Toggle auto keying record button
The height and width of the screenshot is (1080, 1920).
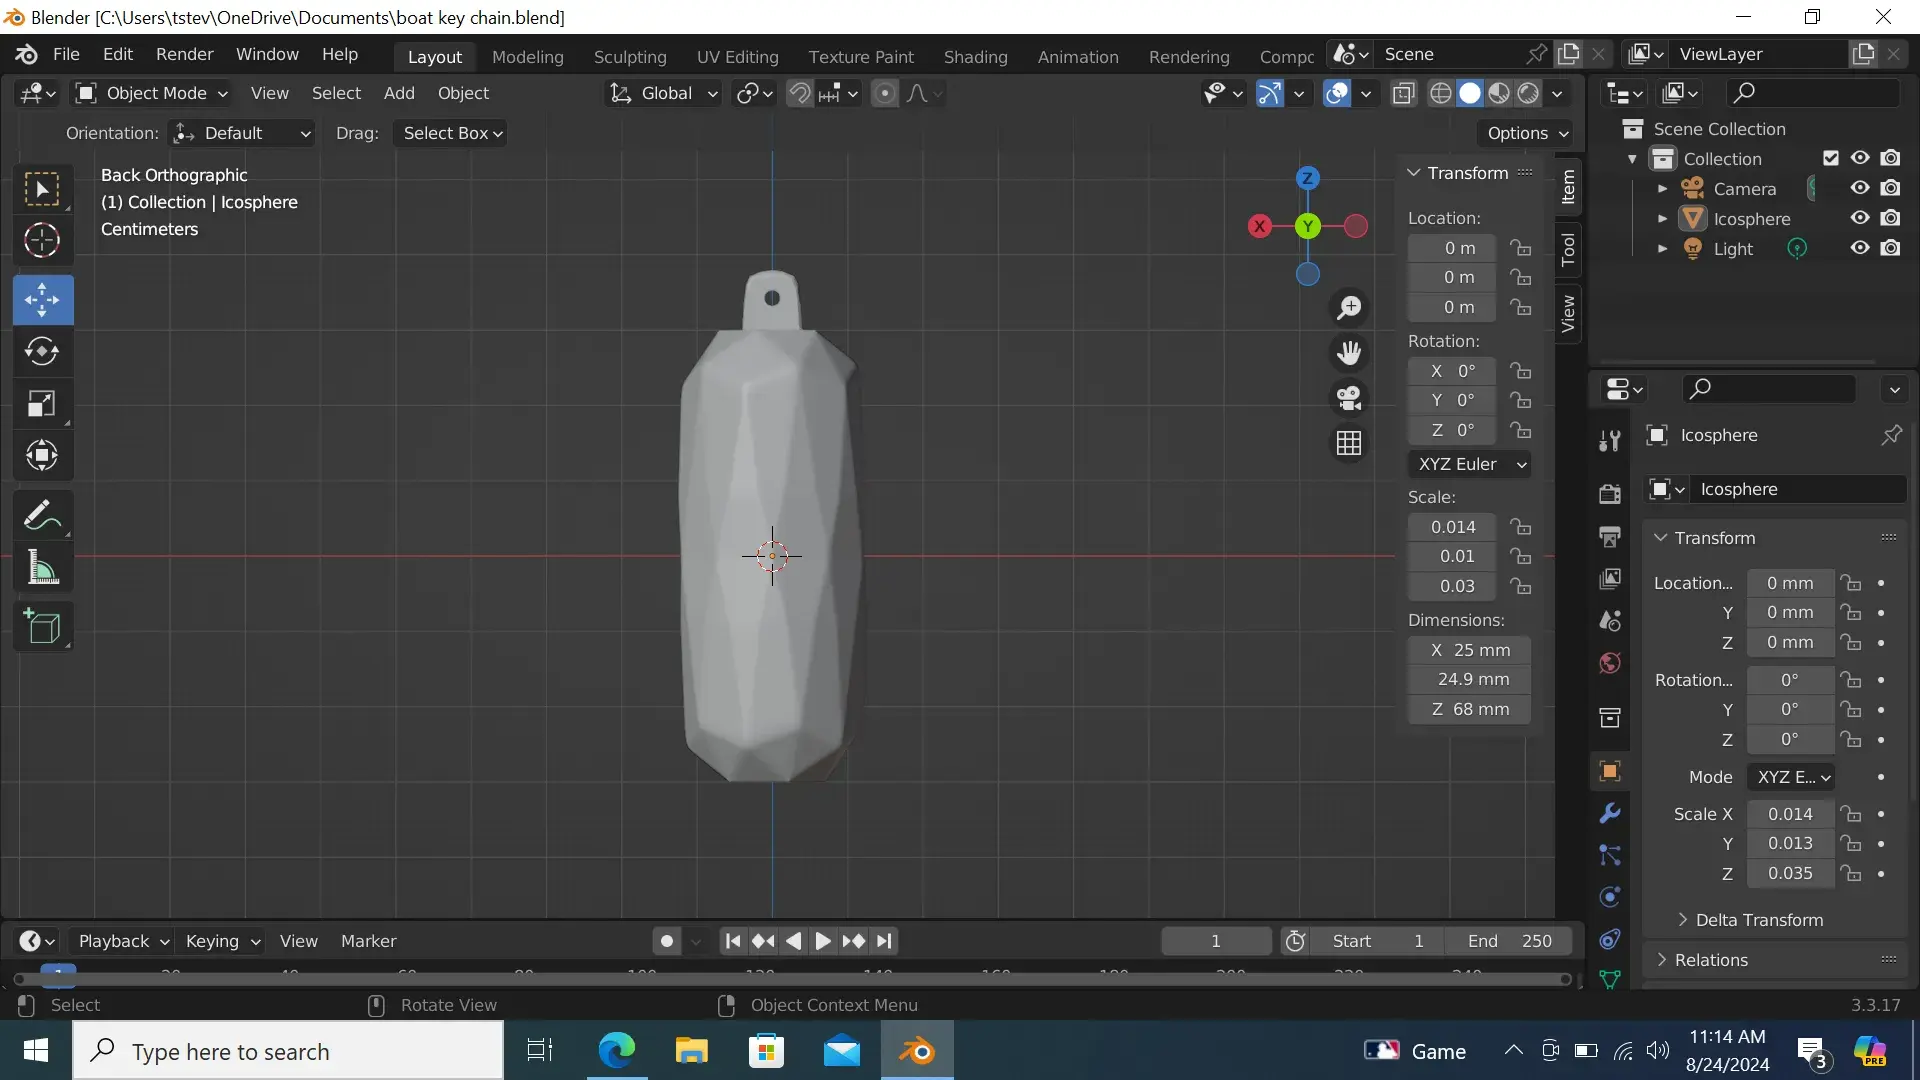(667, 941)
